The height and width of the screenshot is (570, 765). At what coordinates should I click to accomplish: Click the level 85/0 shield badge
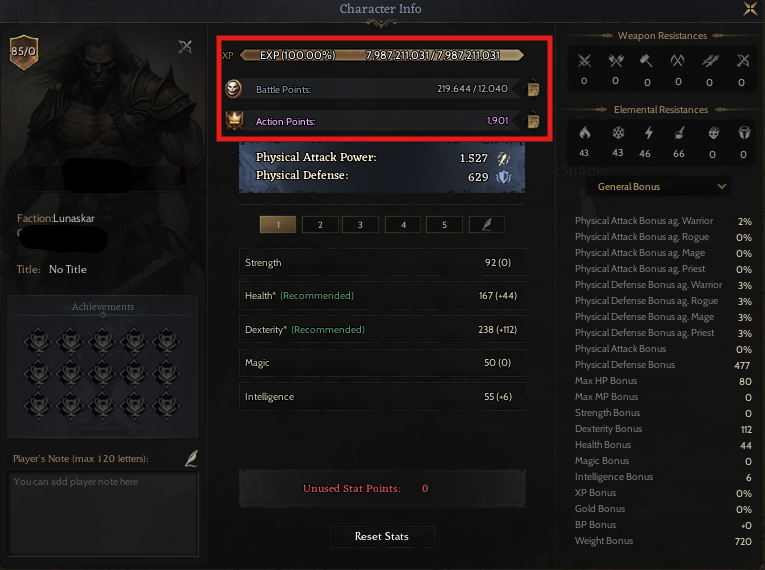click(x=23, y=52)
